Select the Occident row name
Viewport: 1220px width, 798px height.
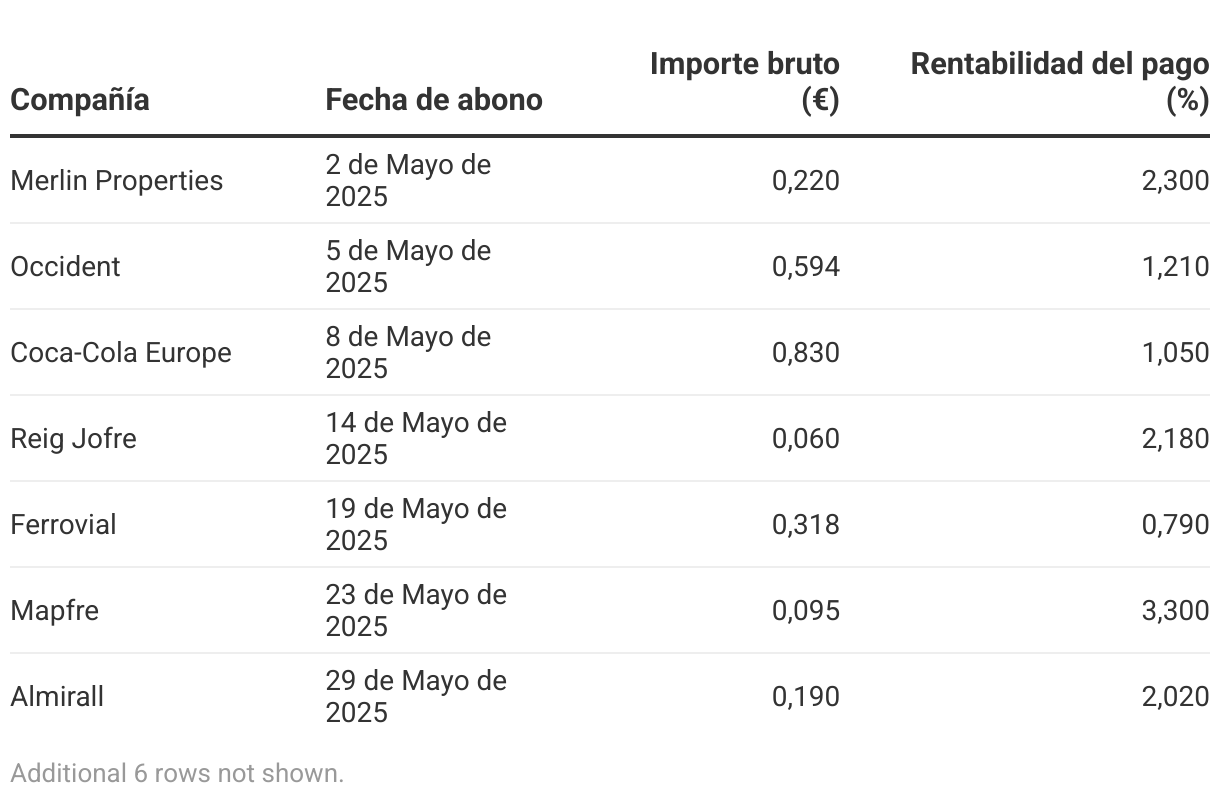(65, 267)
